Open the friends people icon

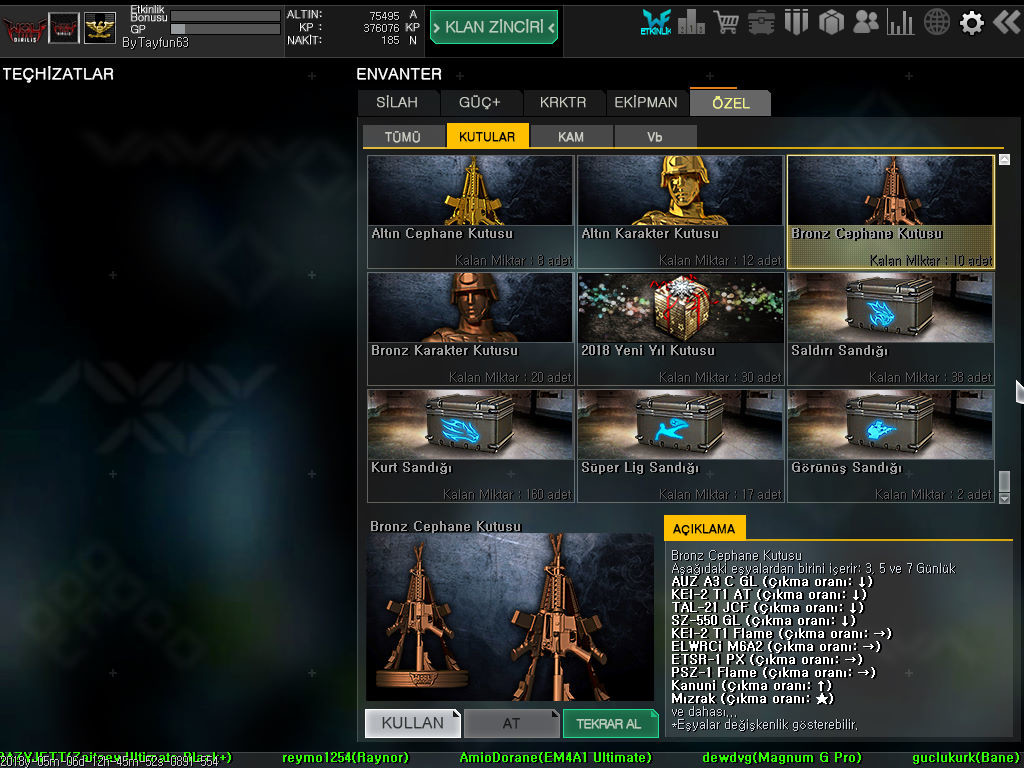(x=866, y=23)
